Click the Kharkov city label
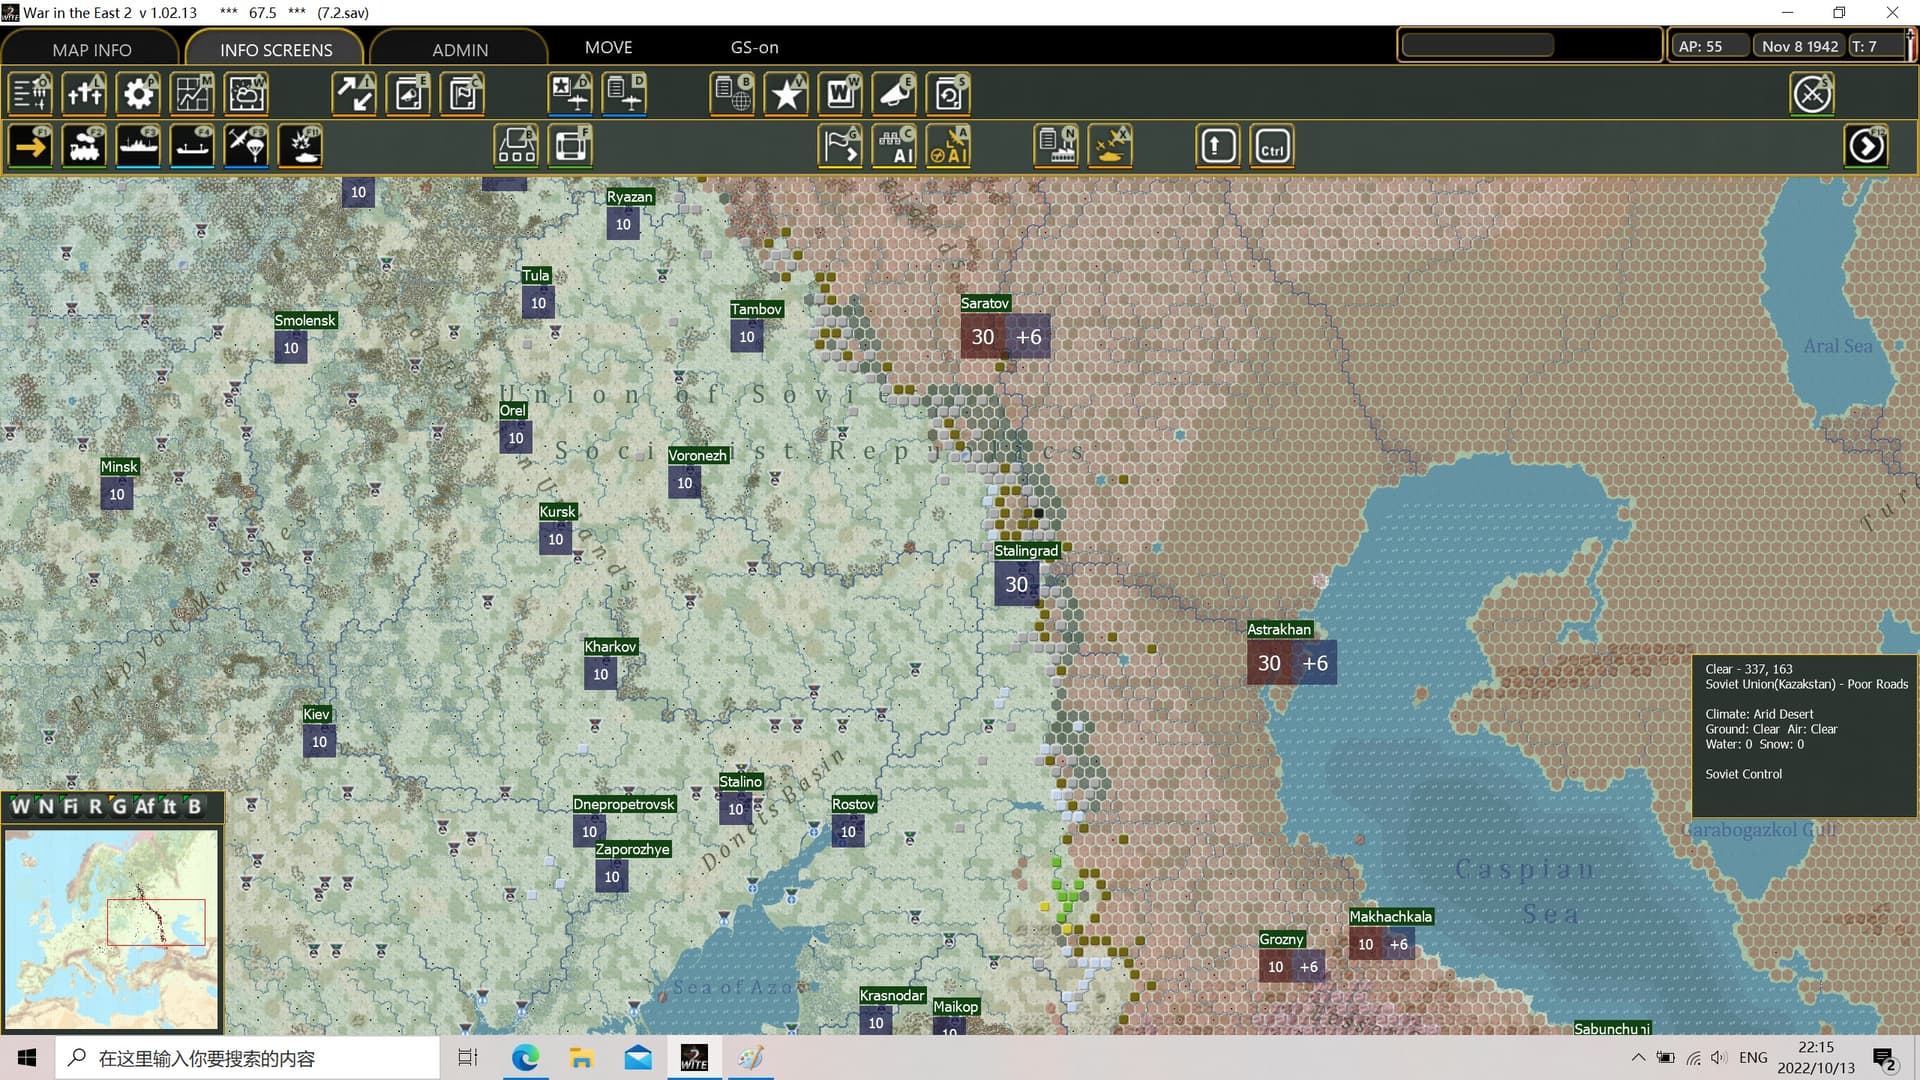 pos(610,647)
